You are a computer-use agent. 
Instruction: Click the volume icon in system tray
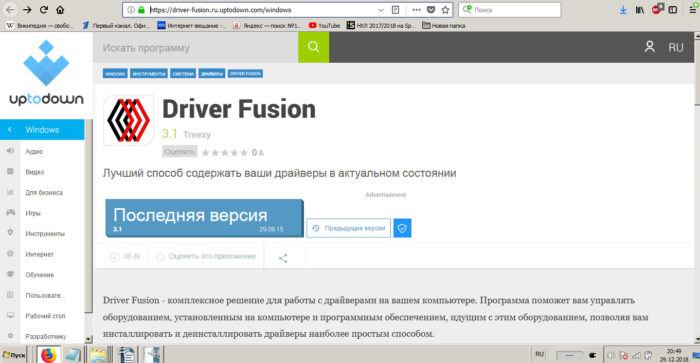611,355
